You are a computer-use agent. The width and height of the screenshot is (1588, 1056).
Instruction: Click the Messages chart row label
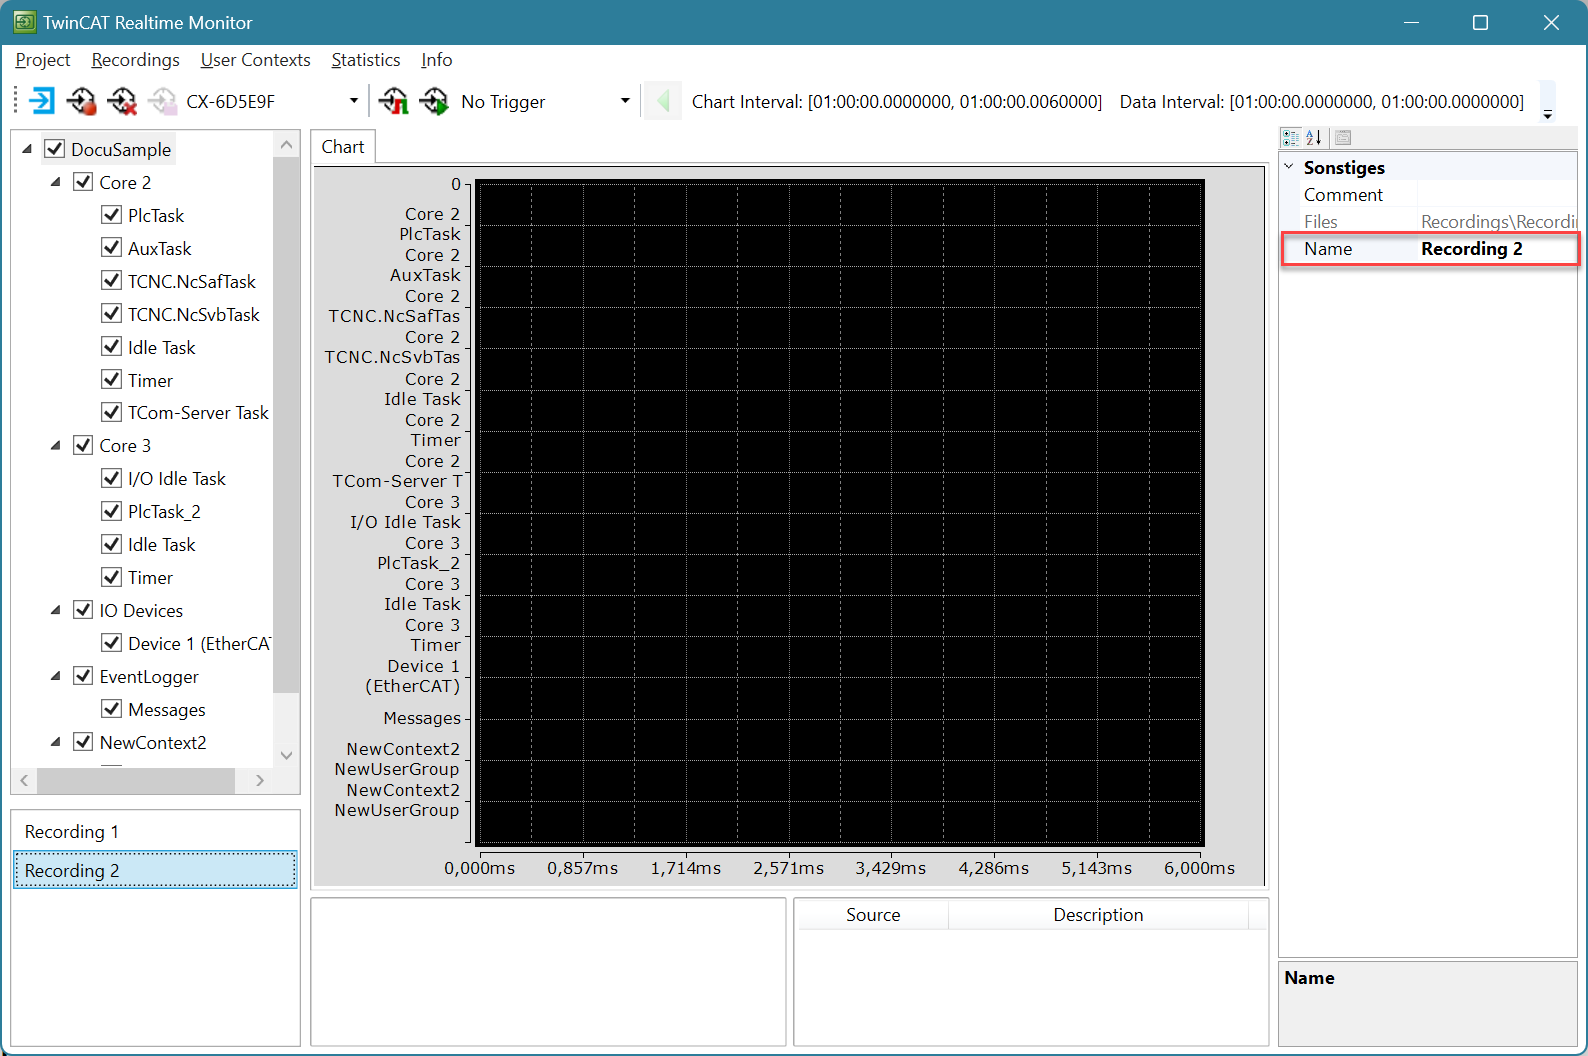click(x=422, y=718)
